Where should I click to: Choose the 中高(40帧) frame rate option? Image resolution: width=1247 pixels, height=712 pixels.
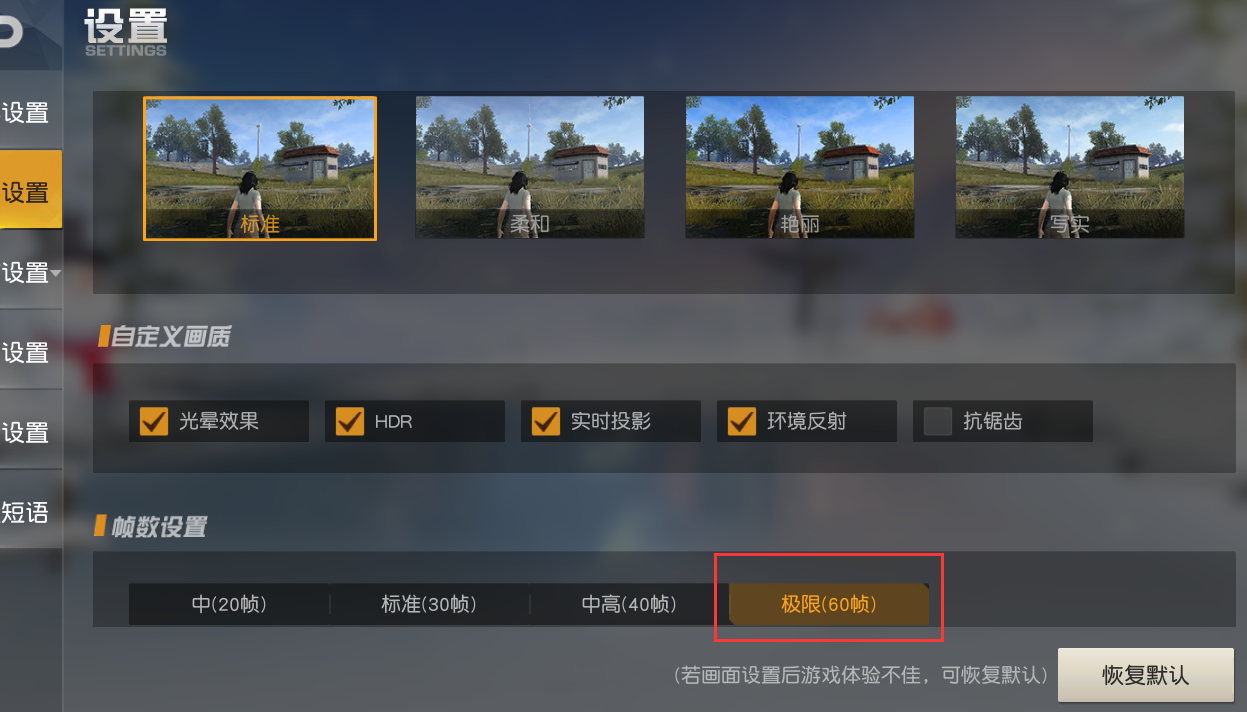629,604
